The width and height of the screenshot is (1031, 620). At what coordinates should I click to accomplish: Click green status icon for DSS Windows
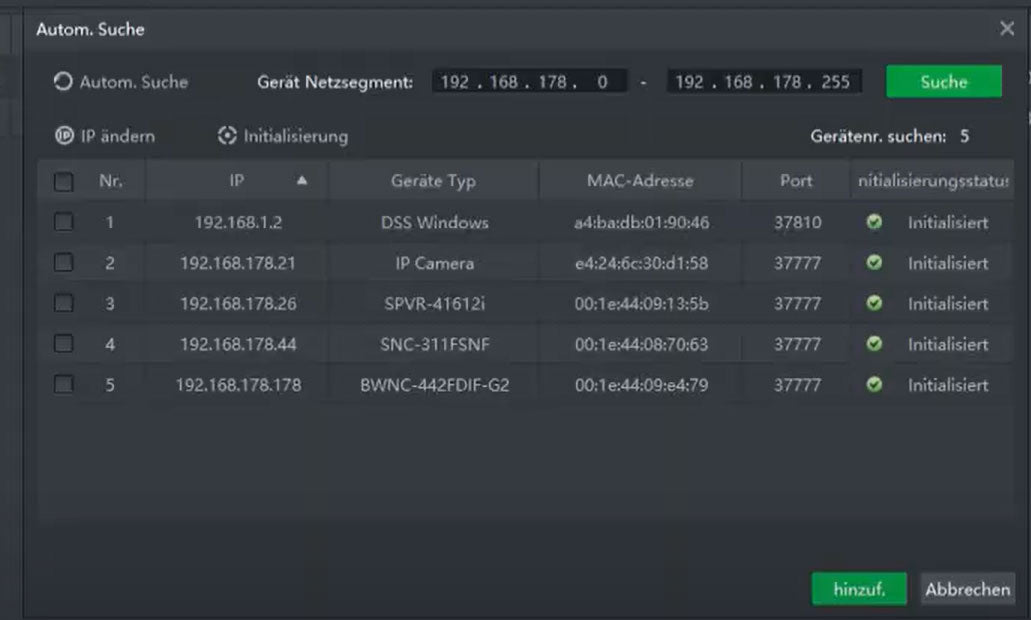point(874,223)
